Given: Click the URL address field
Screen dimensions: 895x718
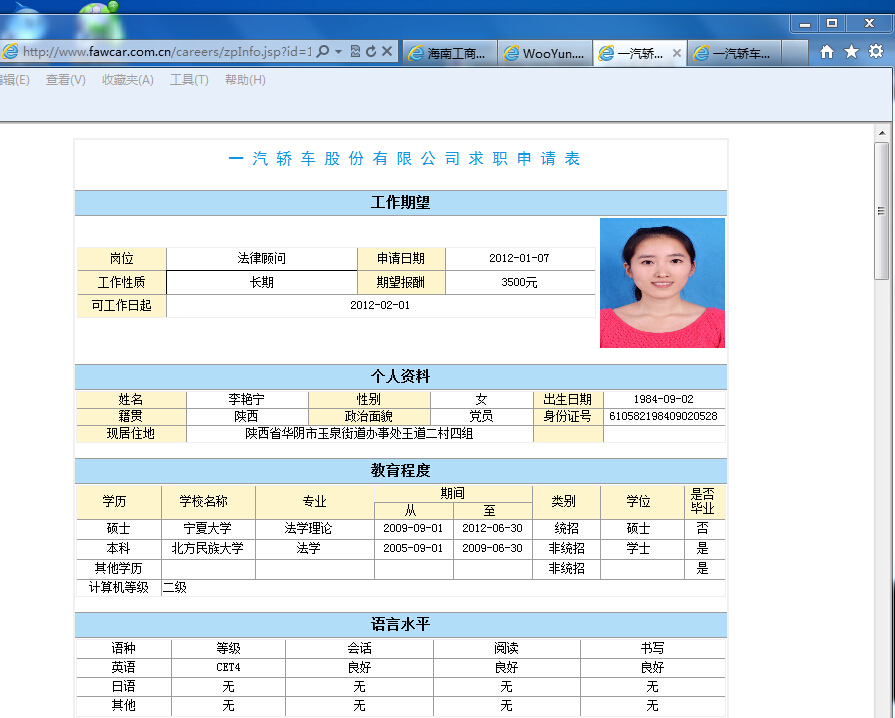Looking at the screenshot, I should 167,51.
